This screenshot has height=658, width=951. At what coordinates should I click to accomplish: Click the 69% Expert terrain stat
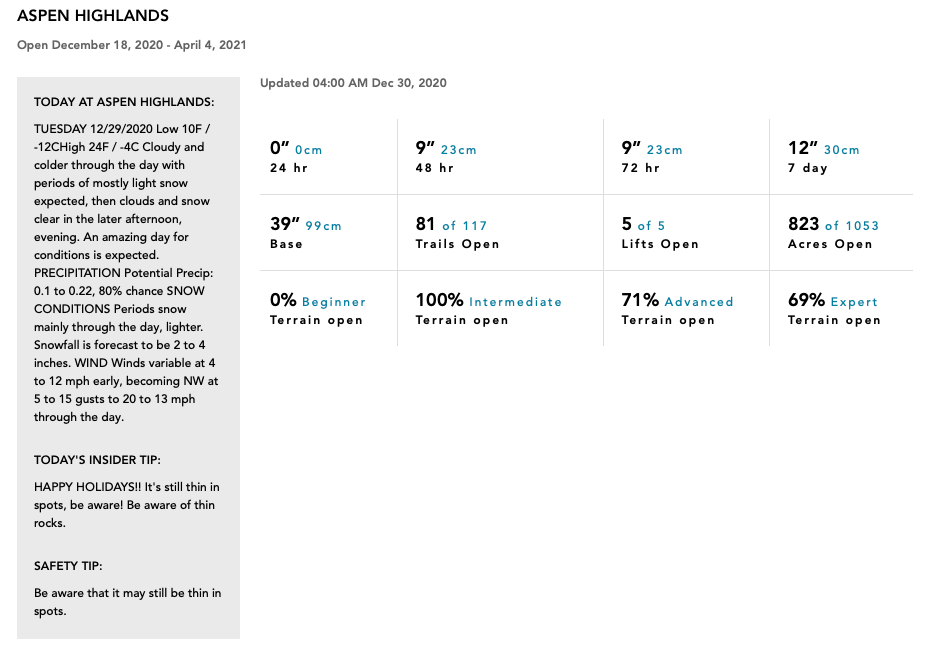pyautogui.click(x=834, y=309)
